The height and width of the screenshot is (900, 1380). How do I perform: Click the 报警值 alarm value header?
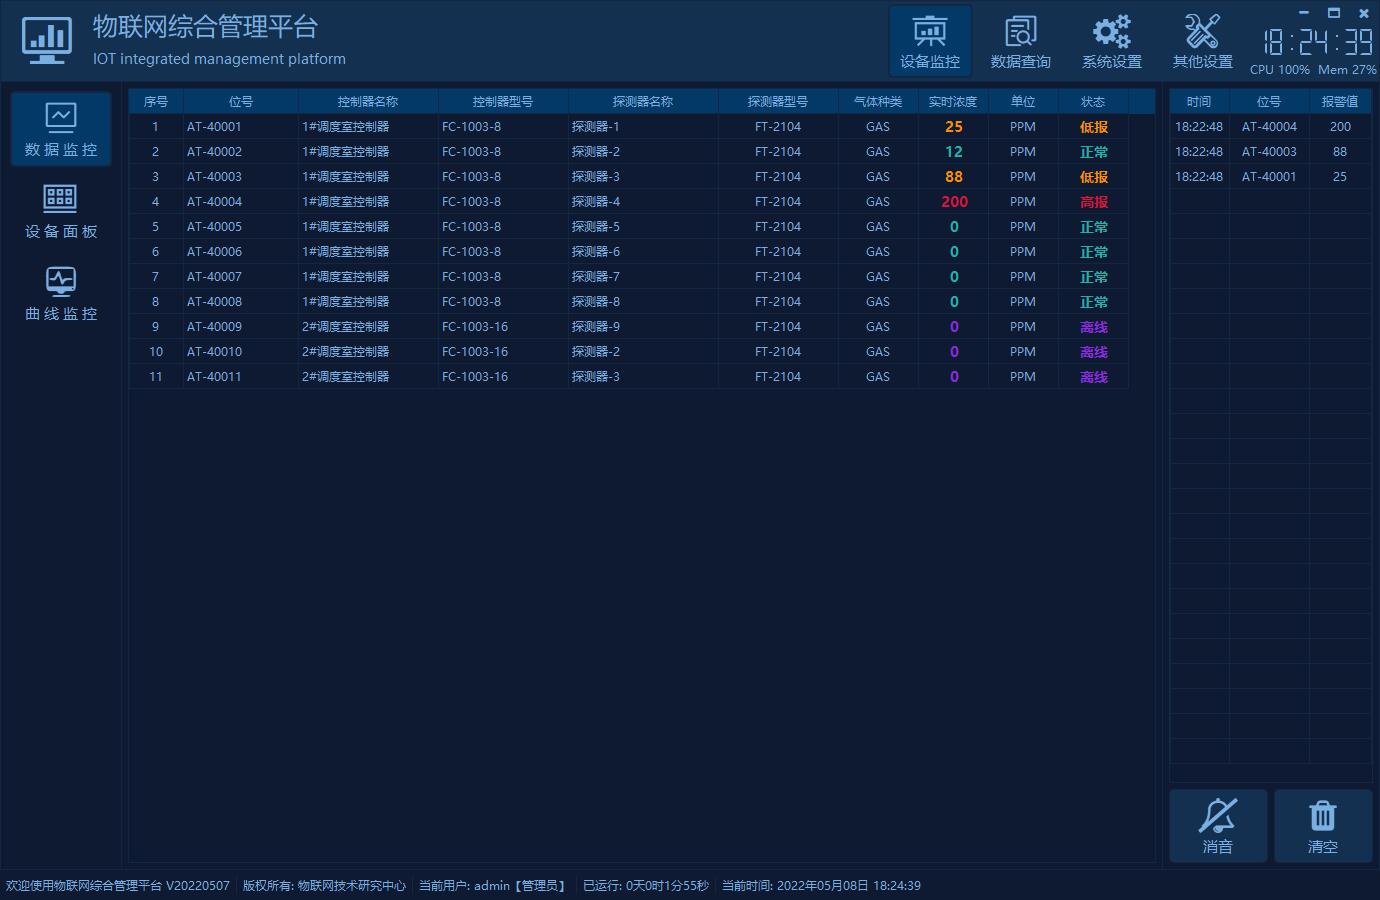(x=1339, y=102)
